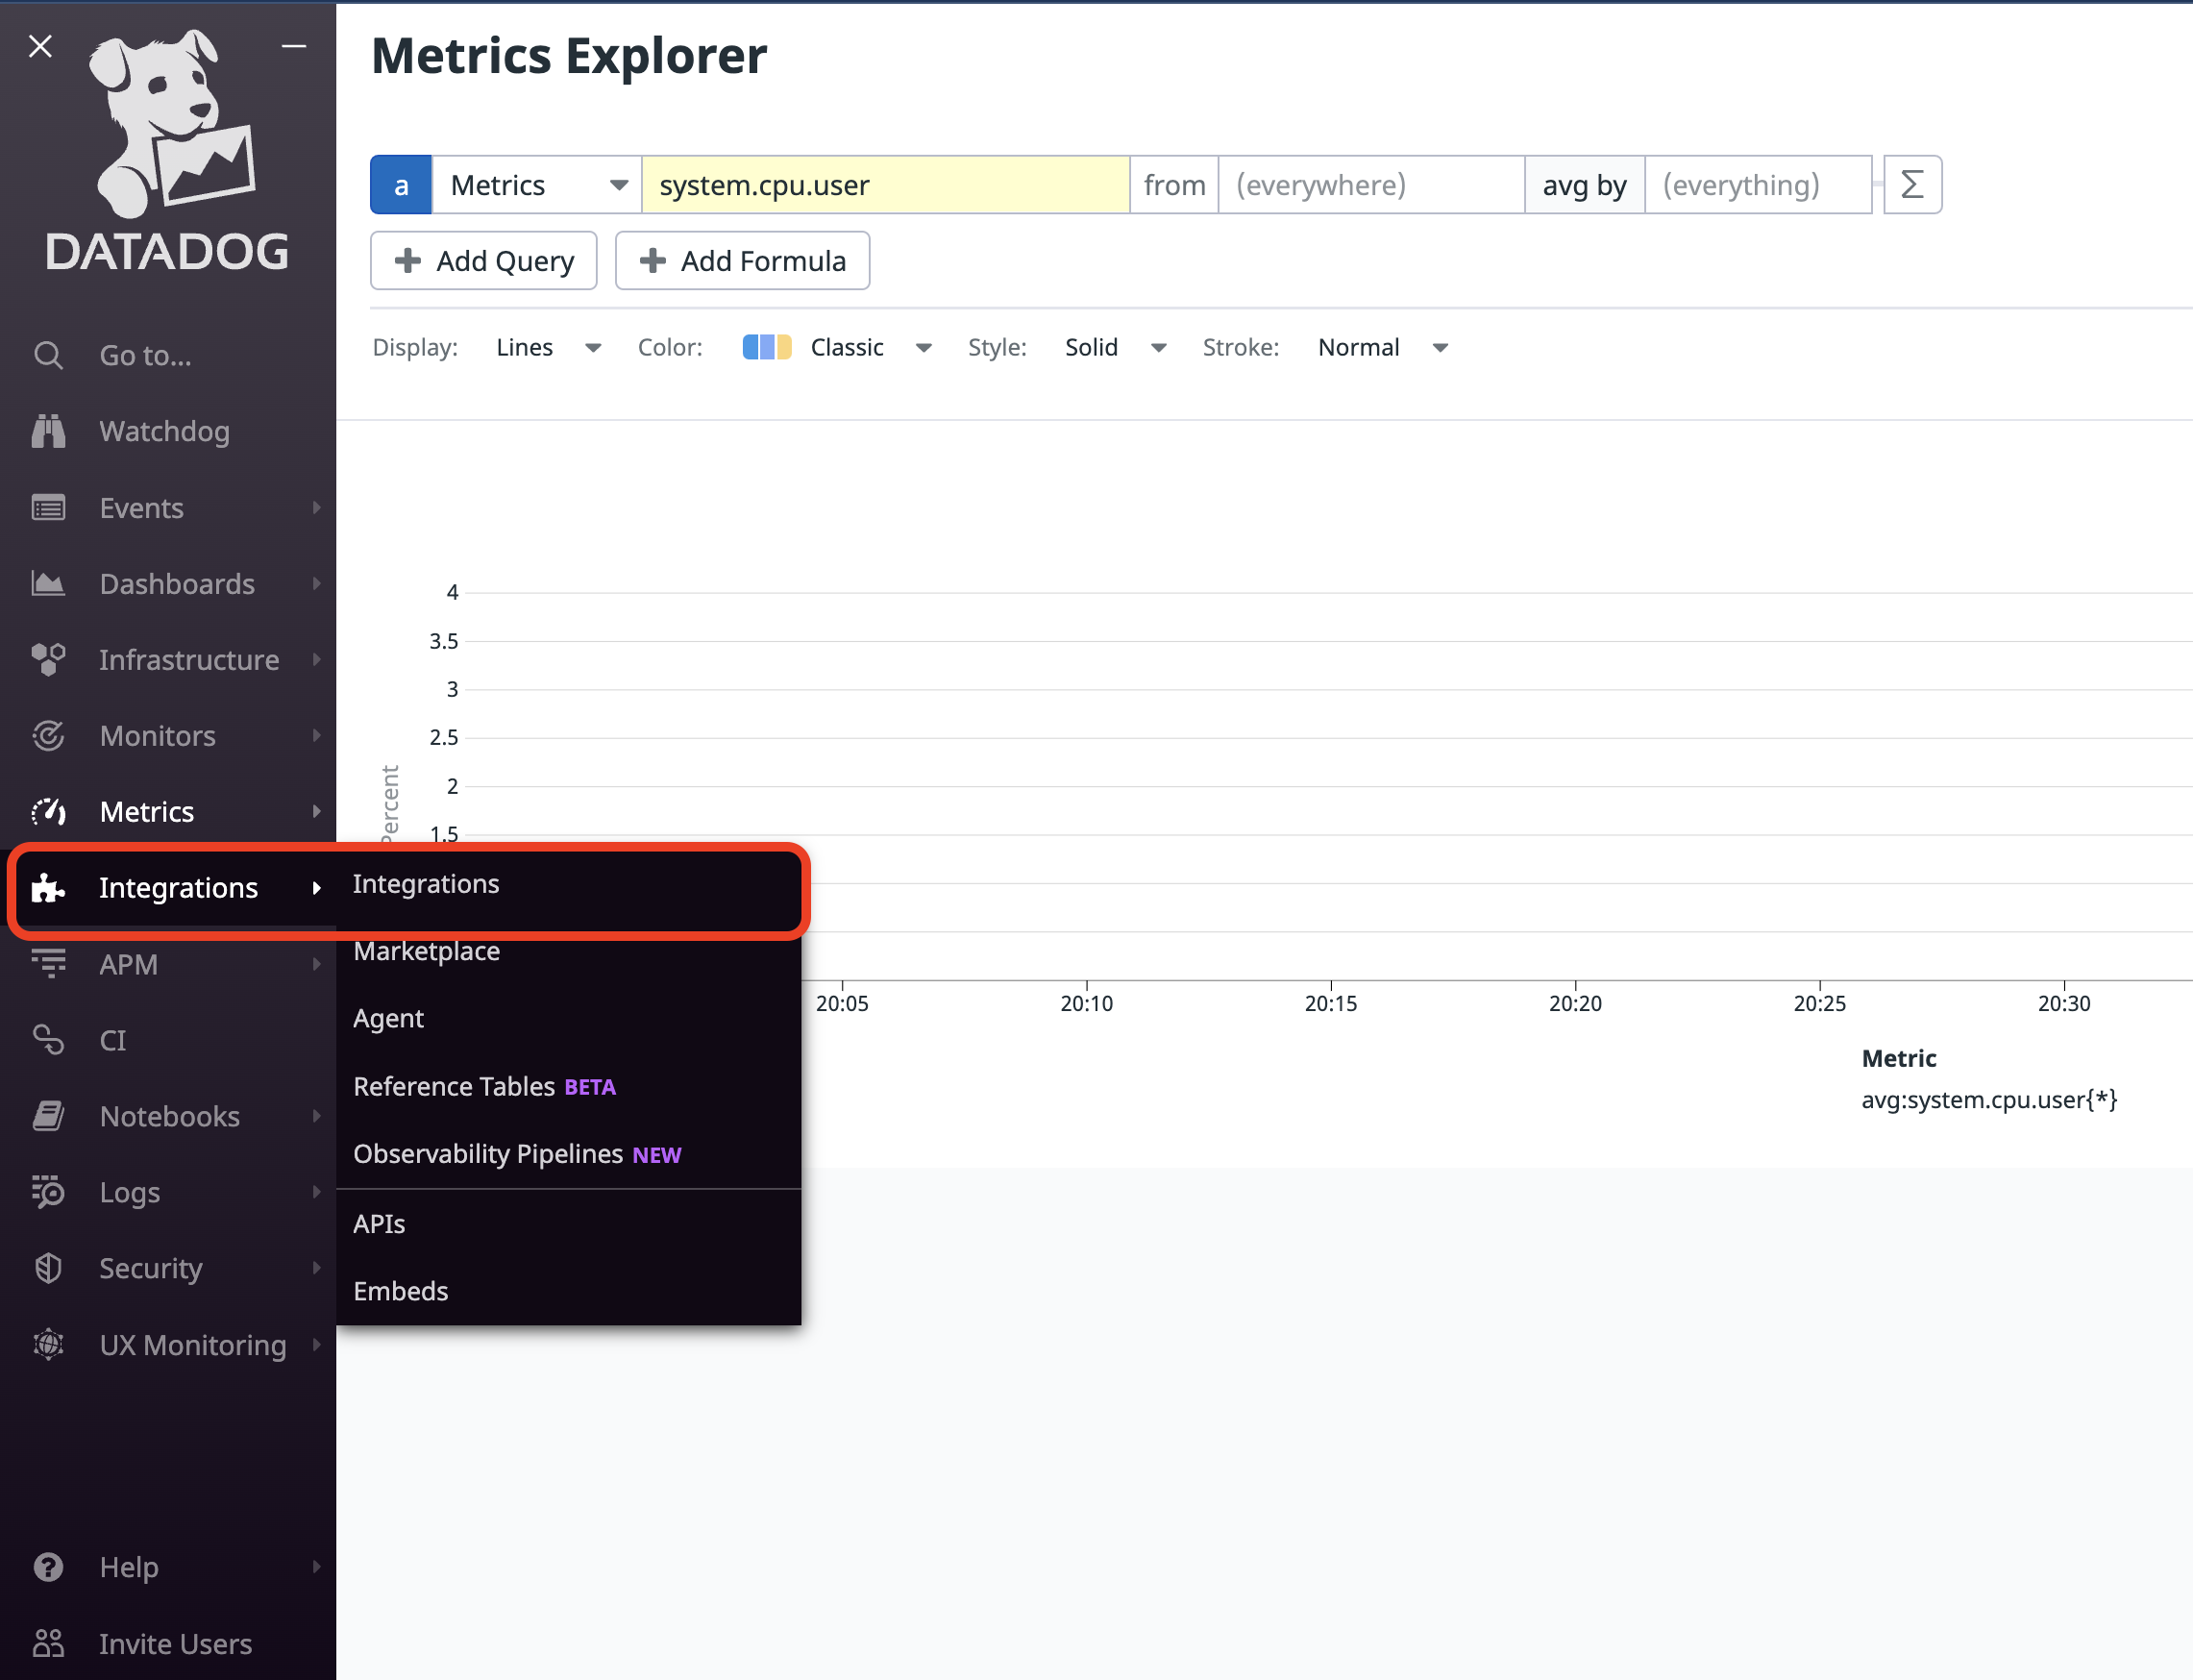Click the Logs search icon
2193x1680 pixels.
[x=48, y=1192]
